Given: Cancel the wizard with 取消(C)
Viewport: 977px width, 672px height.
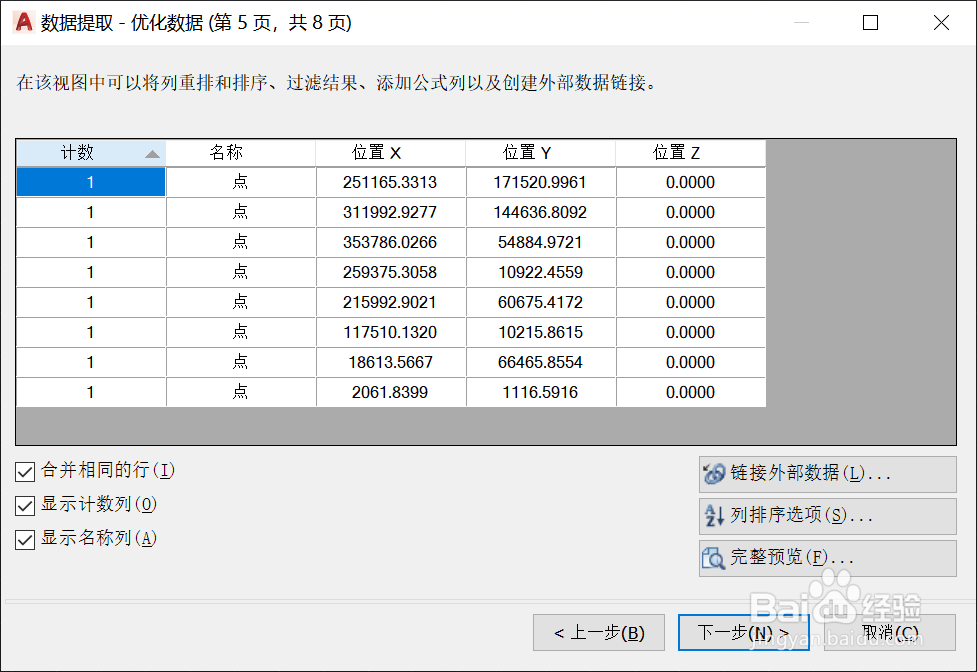Looking at the screenshot, I should tap(890, 633).
